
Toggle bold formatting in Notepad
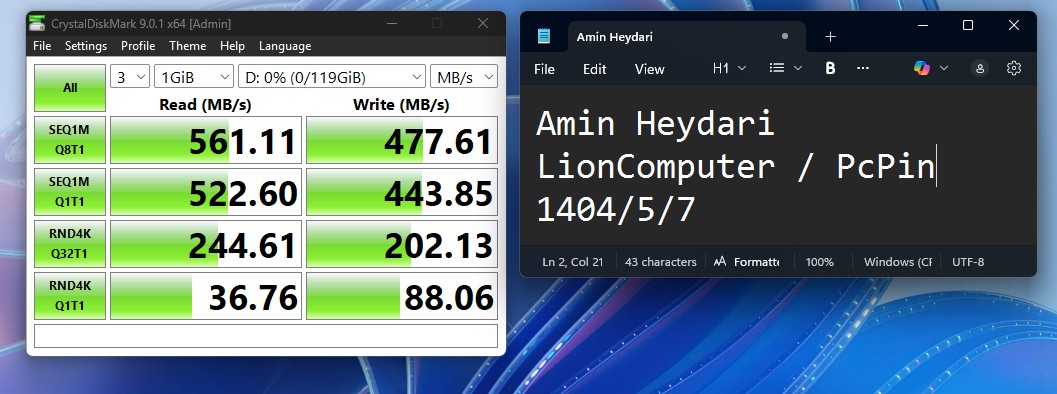[830, 68]
